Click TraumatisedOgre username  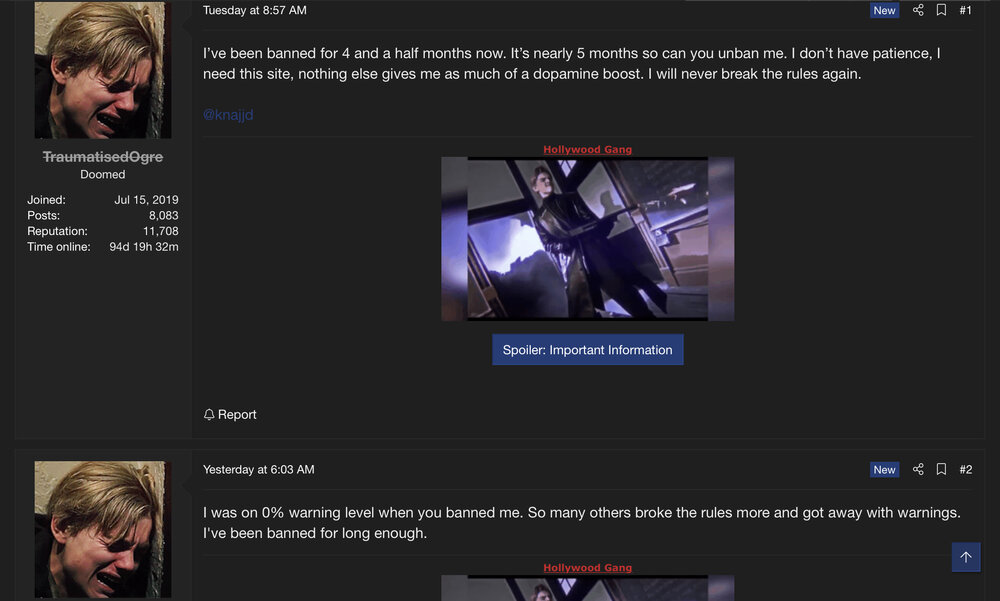[x=103, y=157]
